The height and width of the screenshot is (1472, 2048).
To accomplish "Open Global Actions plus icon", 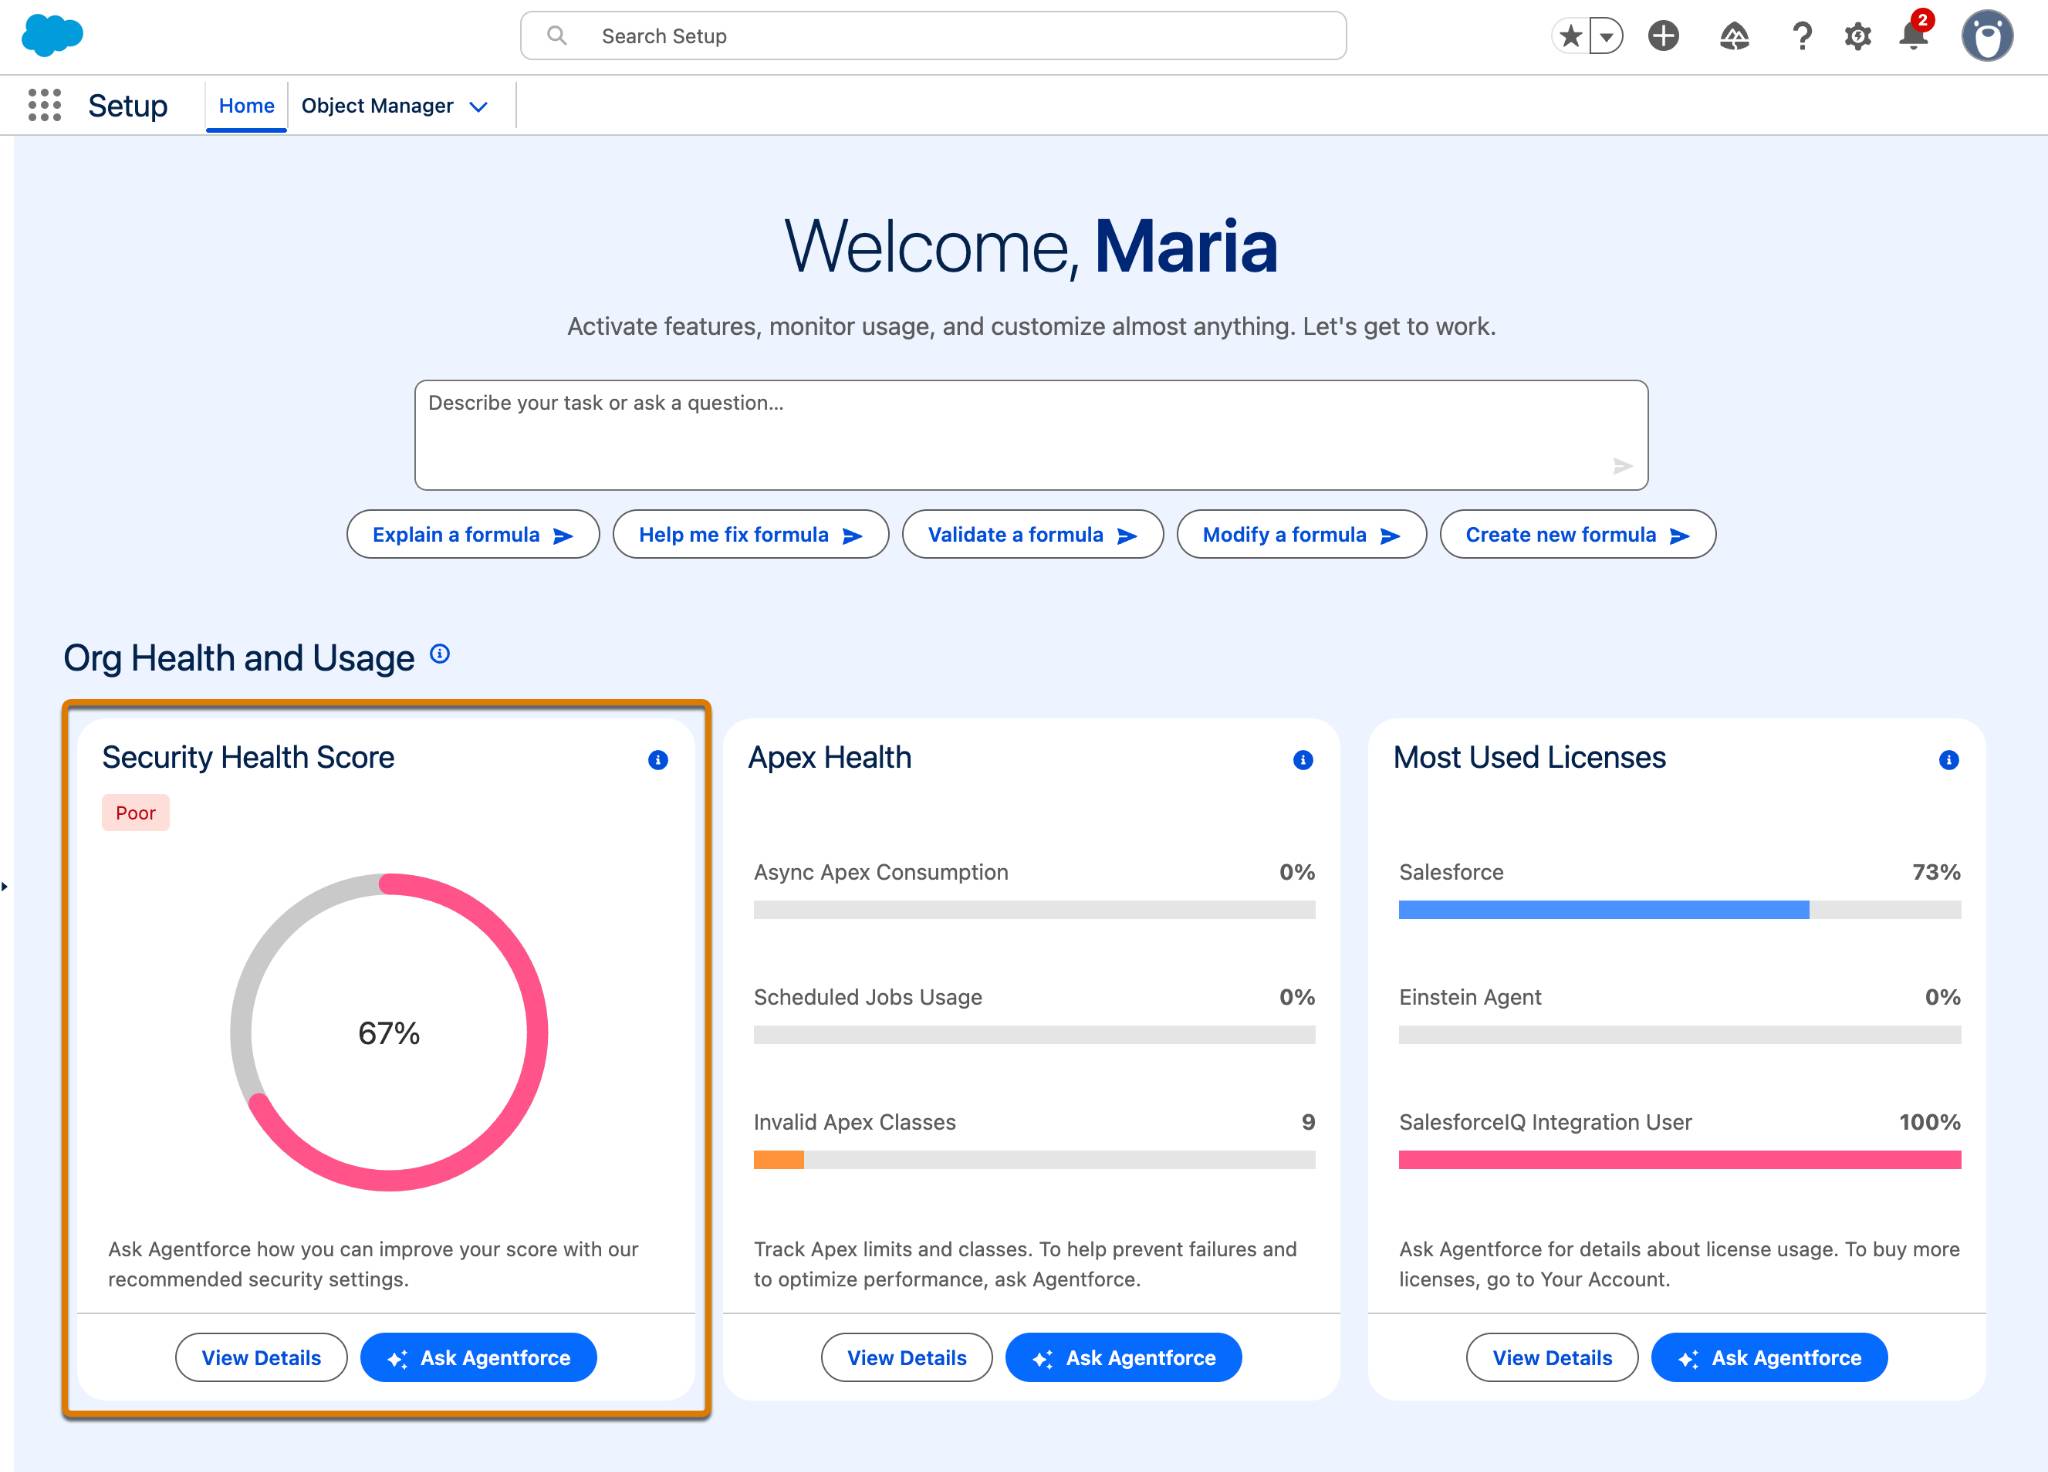I will (1663, 36).
